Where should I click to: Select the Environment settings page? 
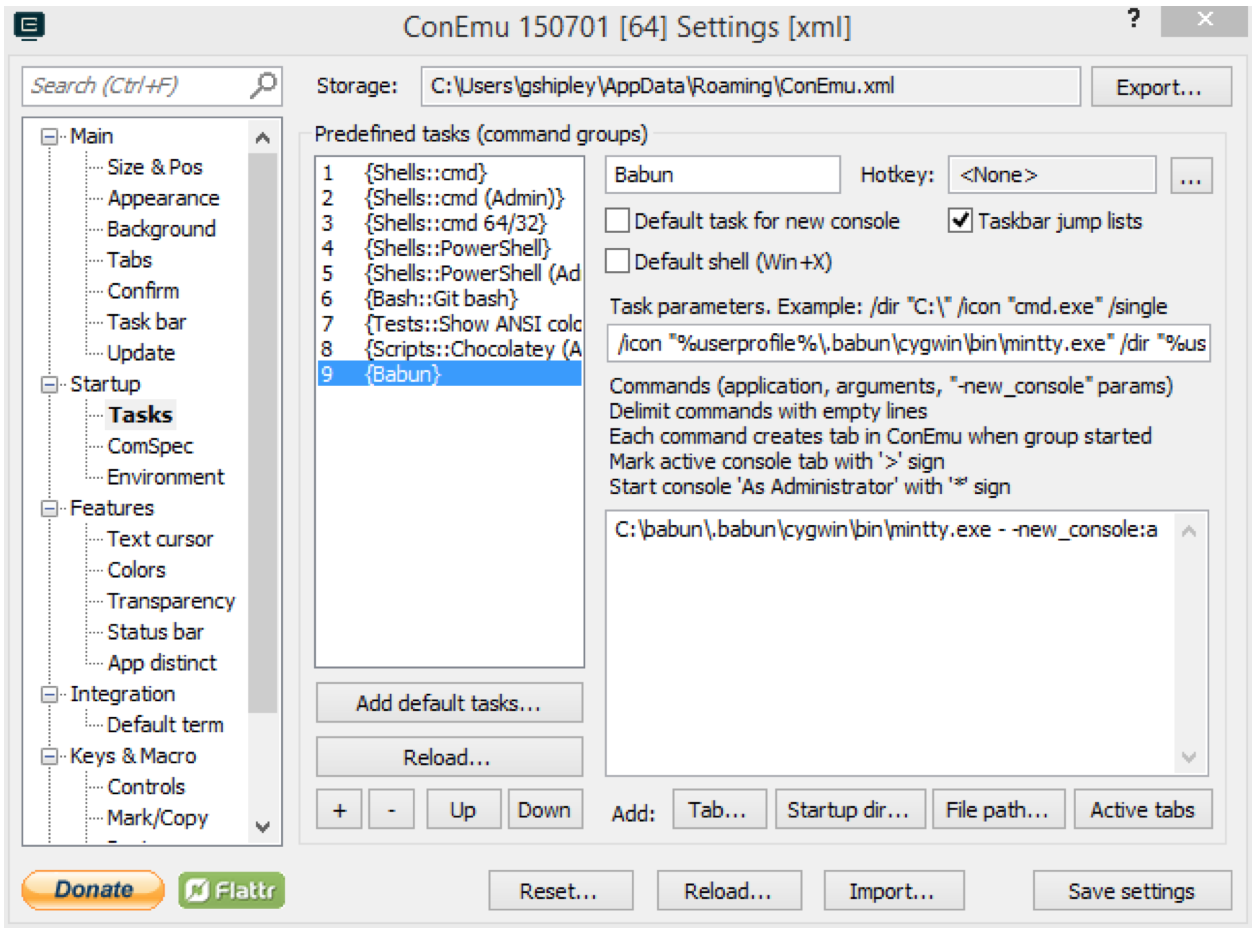(166, 477)
